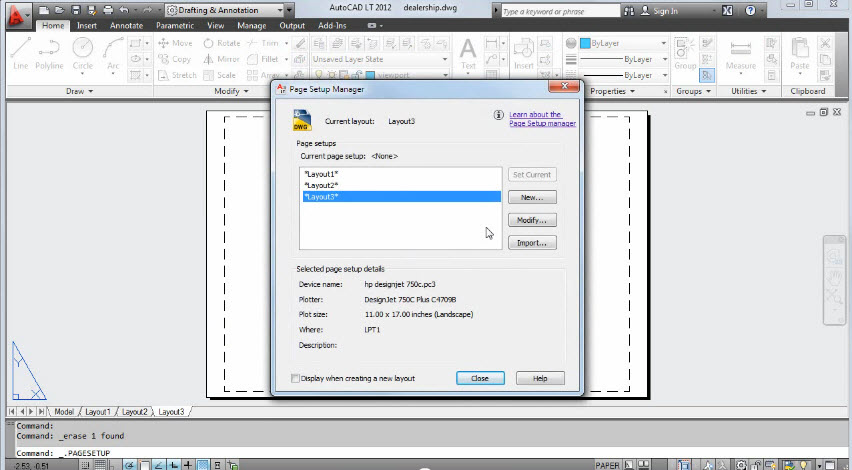The width and height of the screenshot is (852, 470).
Task: Click the binoculars search icon
Action: pos(629,11)
